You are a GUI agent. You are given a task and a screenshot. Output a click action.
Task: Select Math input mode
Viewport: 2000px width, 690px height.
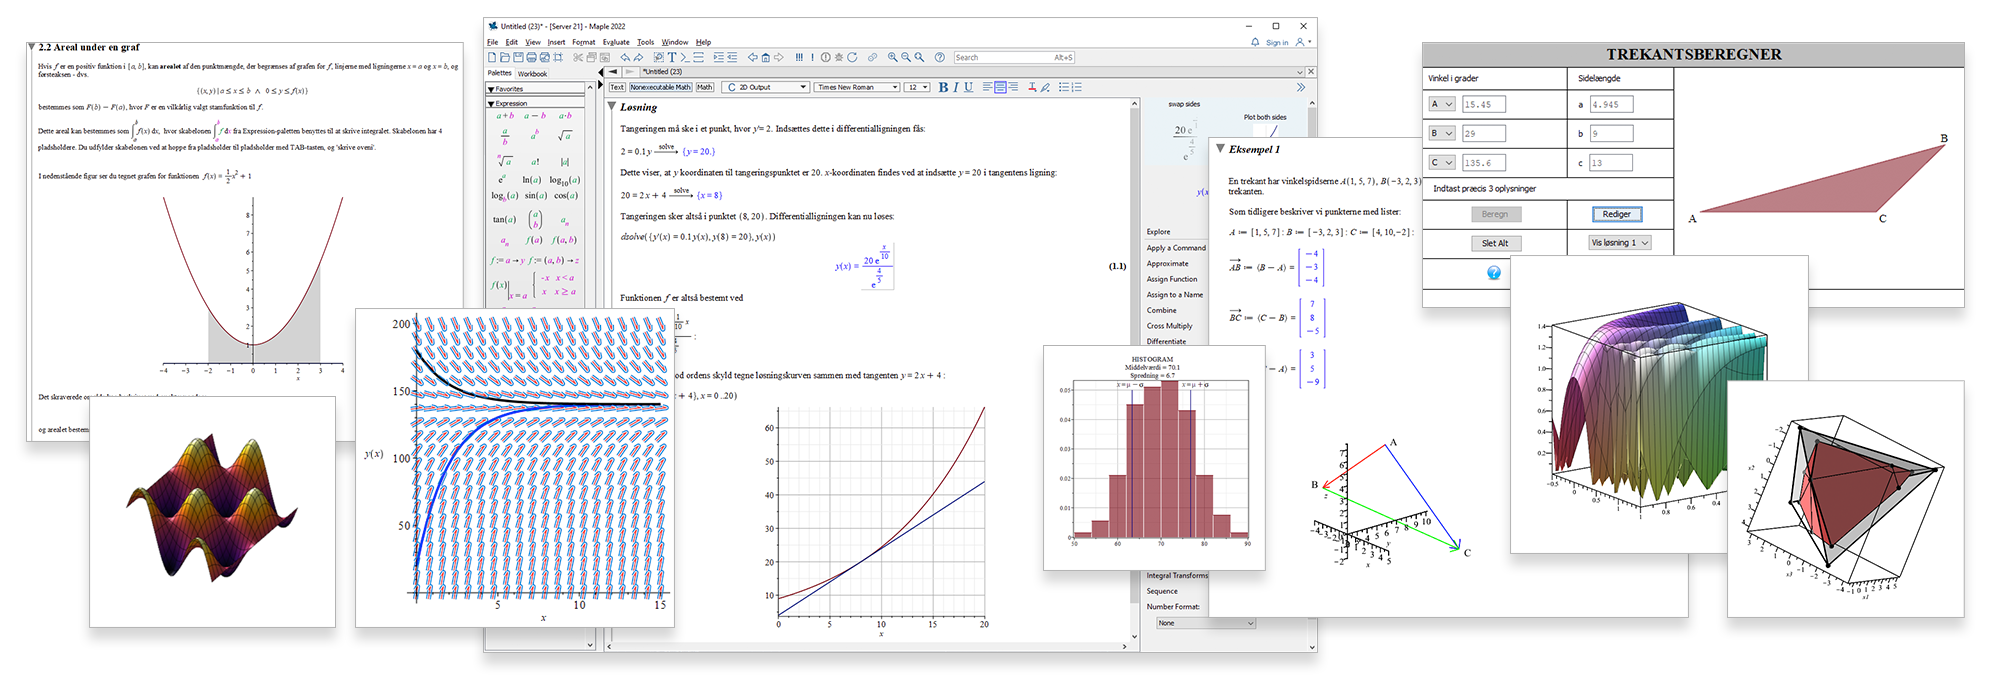tap(705, 87)
